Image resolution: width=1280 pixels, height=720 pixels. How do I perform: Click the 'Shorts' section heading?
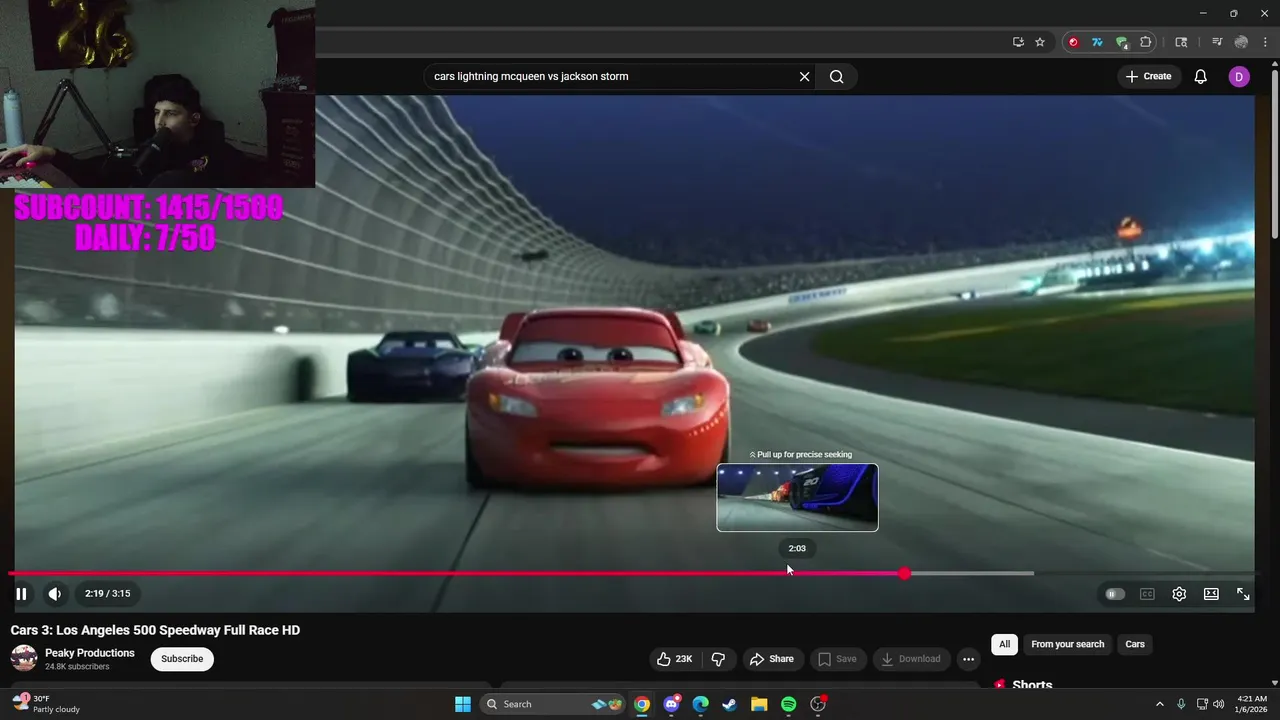point(1032,685)
